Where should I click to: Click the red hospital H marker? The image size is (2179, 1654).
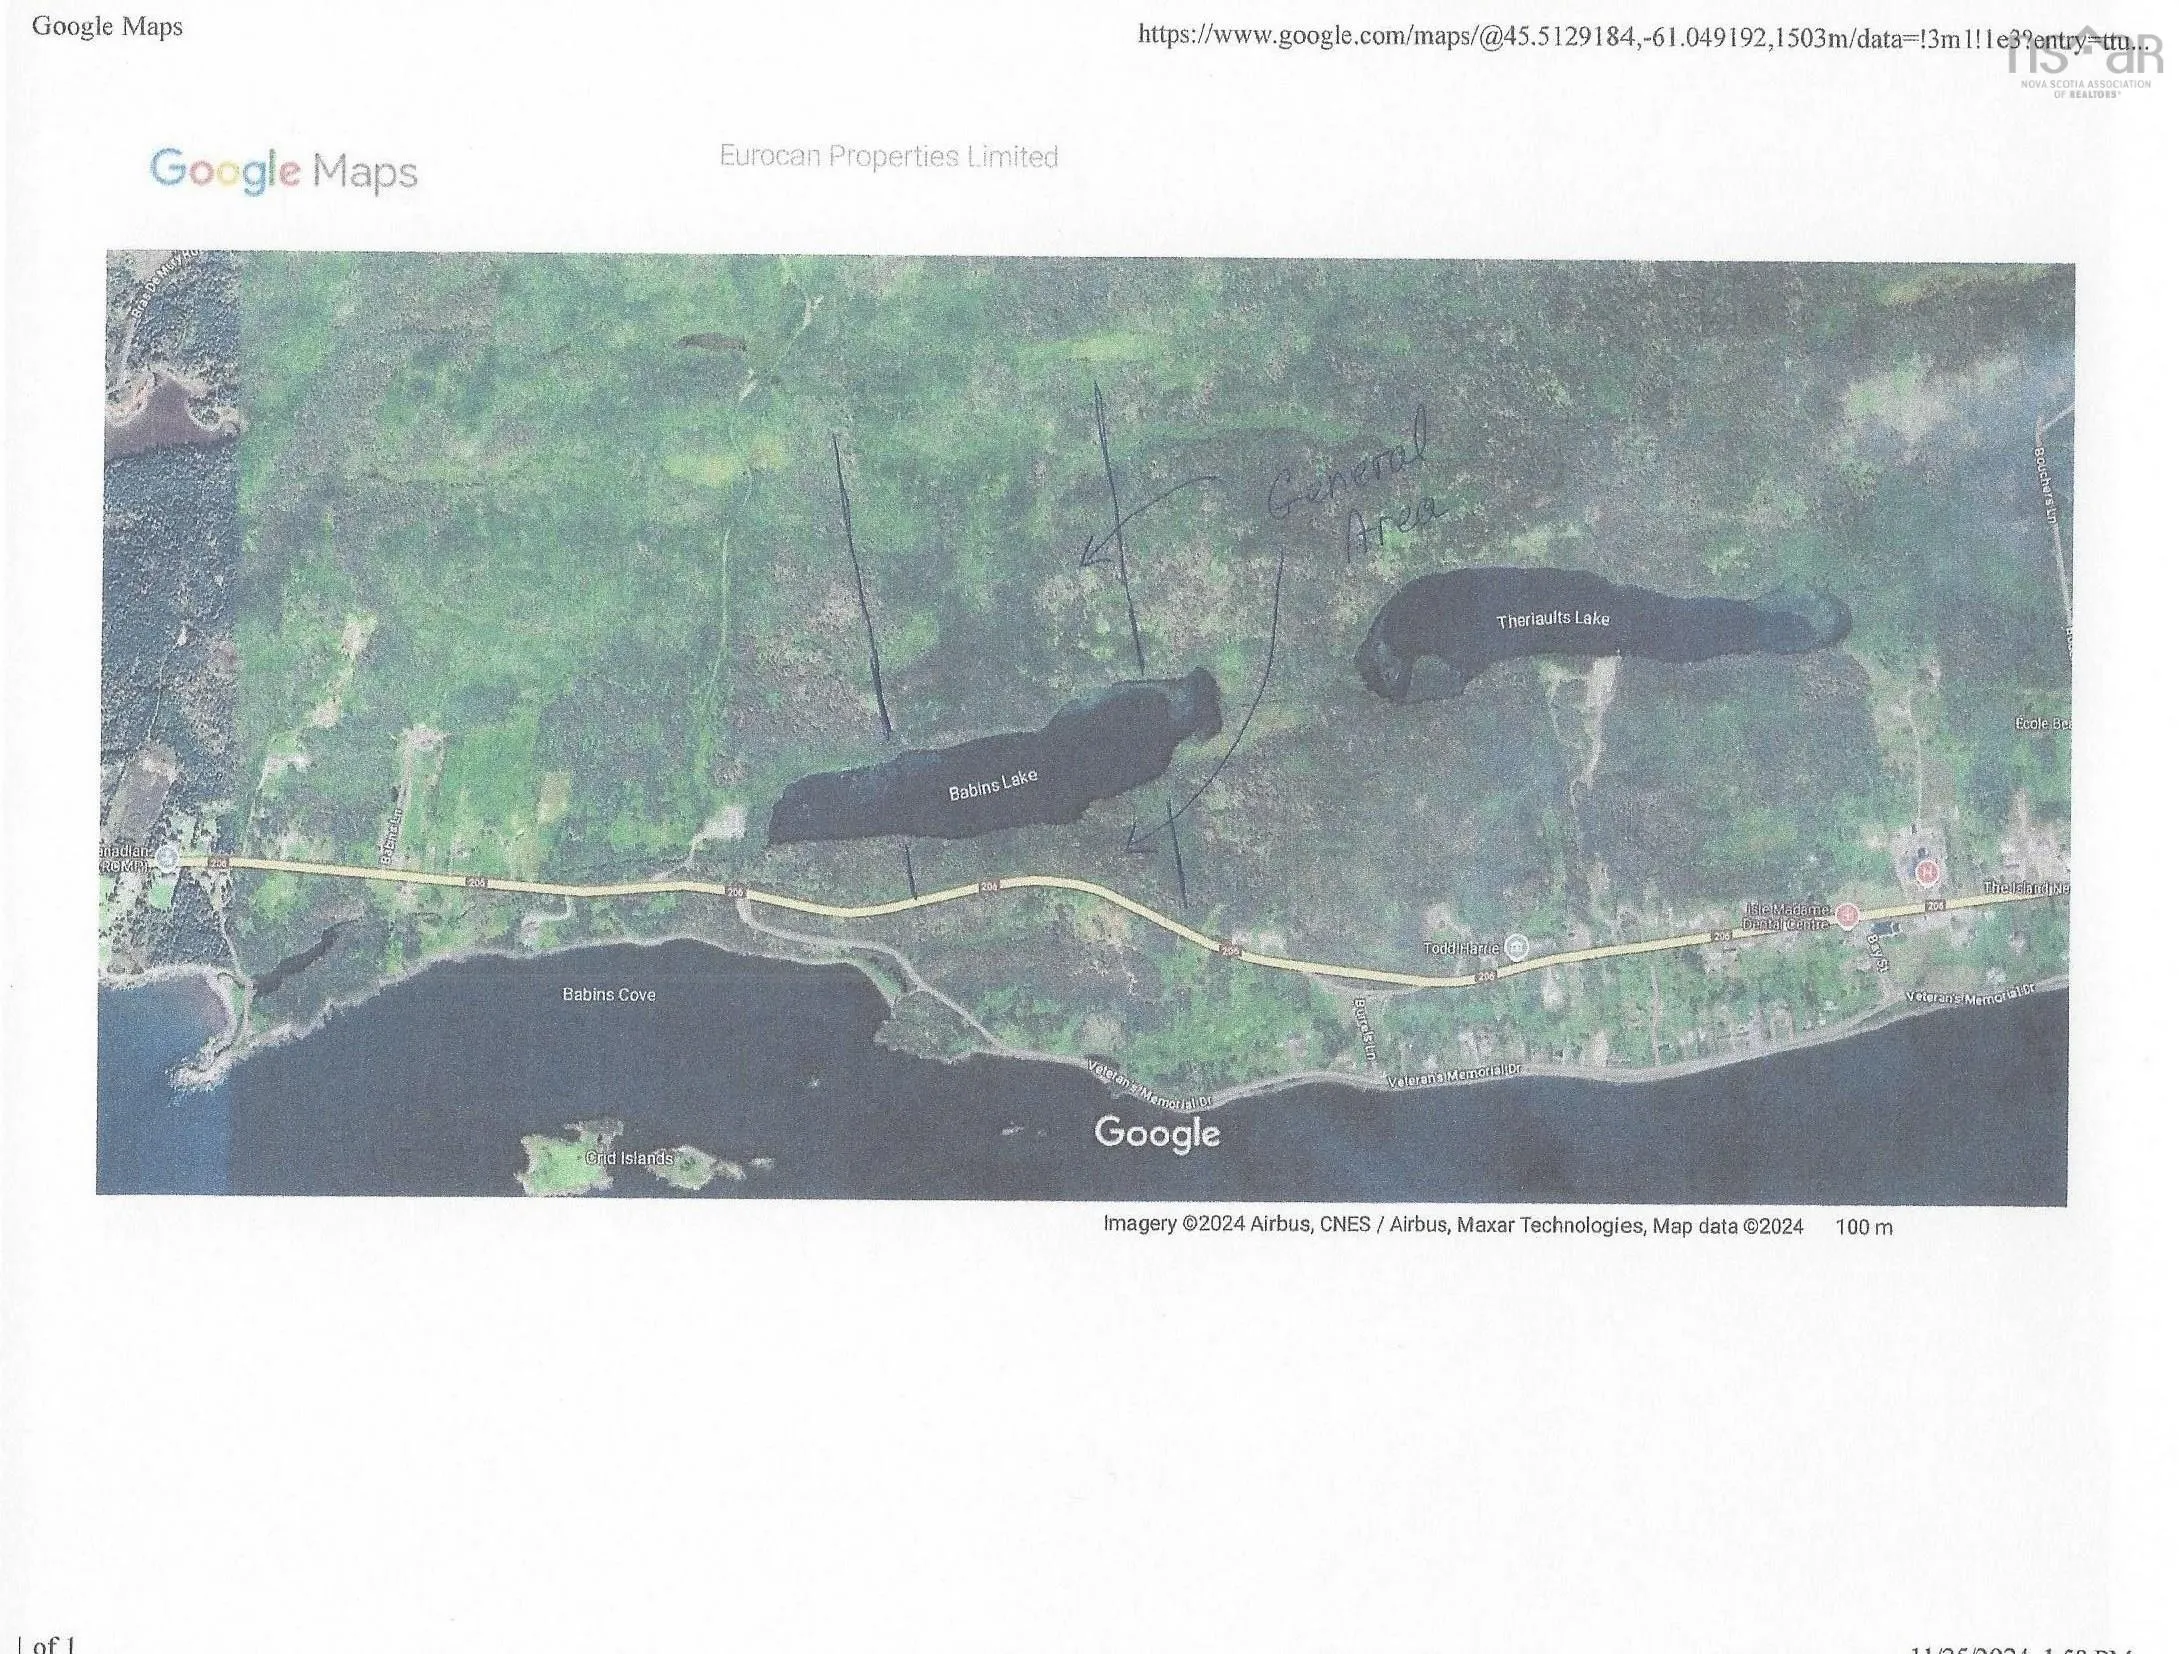(x=1927, y=871)
